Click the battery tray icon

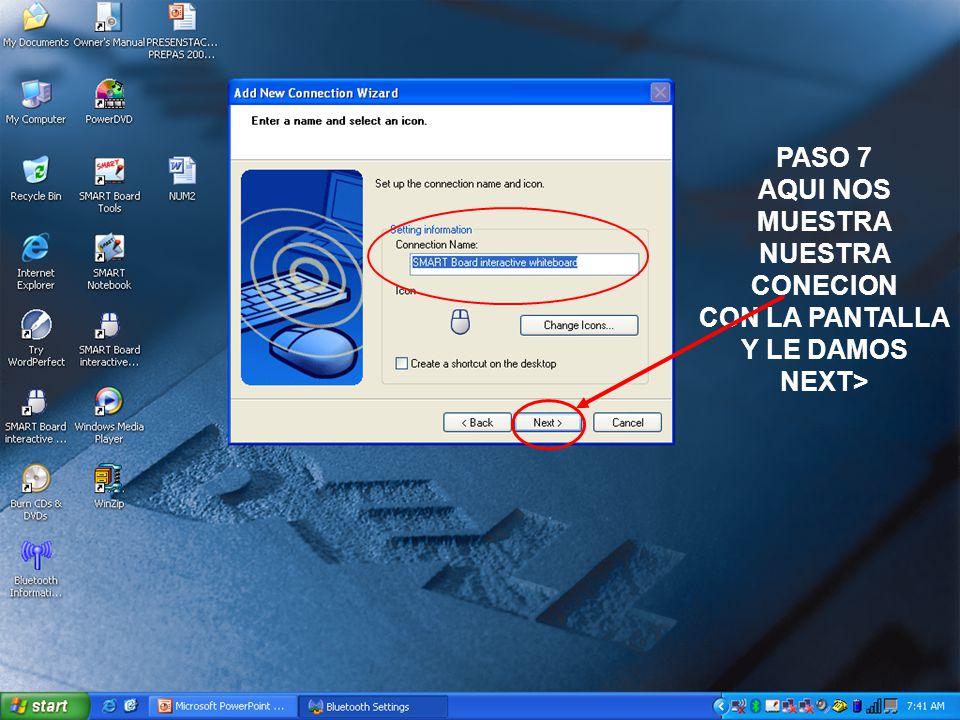[857, 706]
